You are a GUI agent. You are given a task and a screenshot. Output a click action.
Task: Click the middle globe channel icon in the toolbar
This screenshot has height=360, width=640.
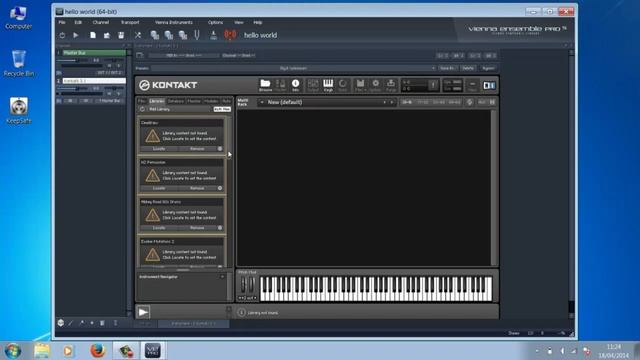[x=169, y=36]
